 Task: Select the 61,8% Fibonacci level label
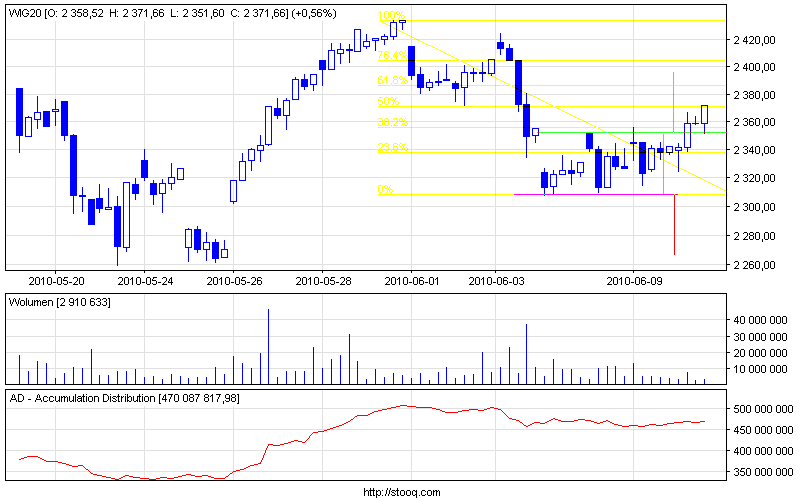tap(392, 80)
